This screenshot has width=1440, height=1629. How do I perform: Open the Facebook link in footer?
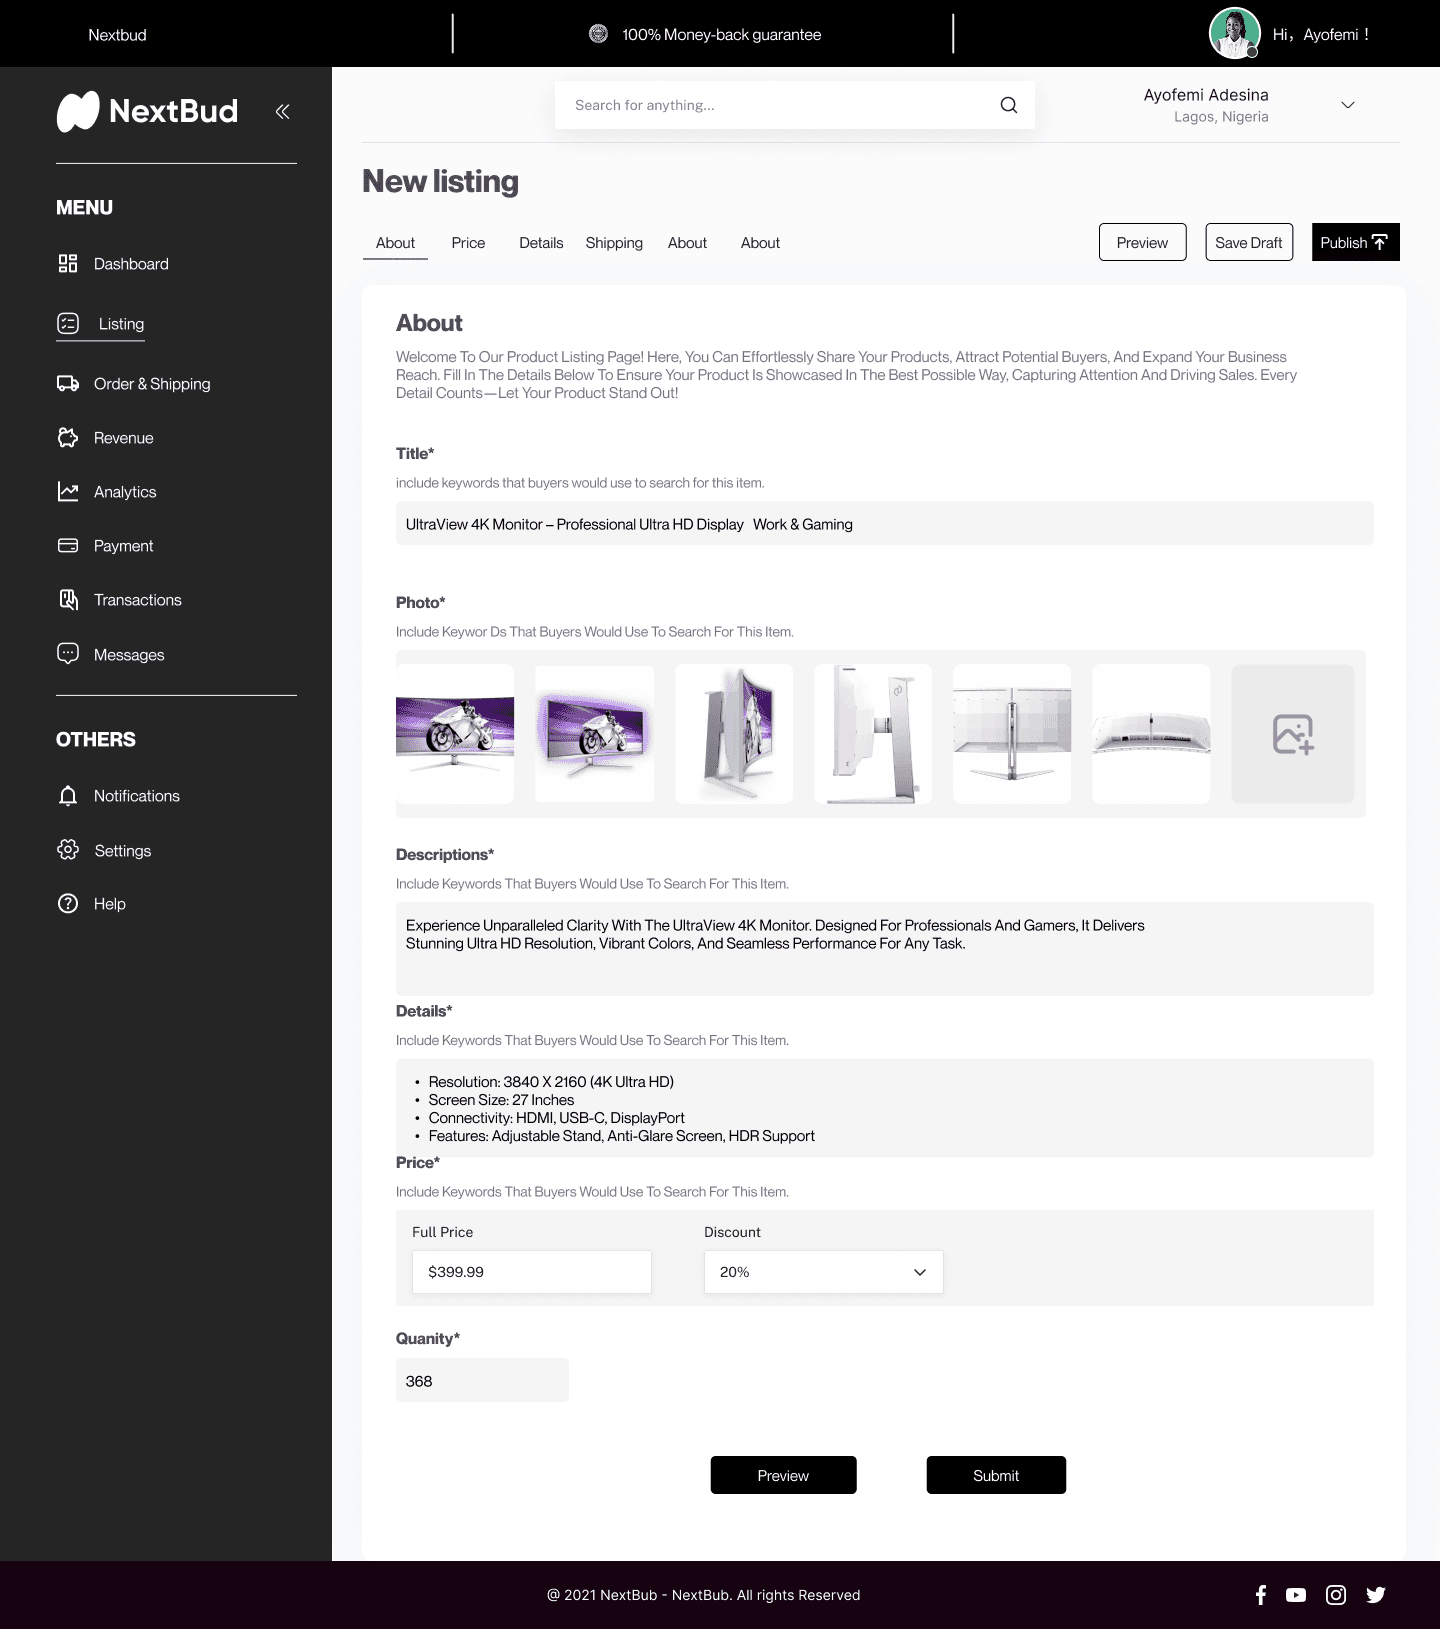1261,1595
